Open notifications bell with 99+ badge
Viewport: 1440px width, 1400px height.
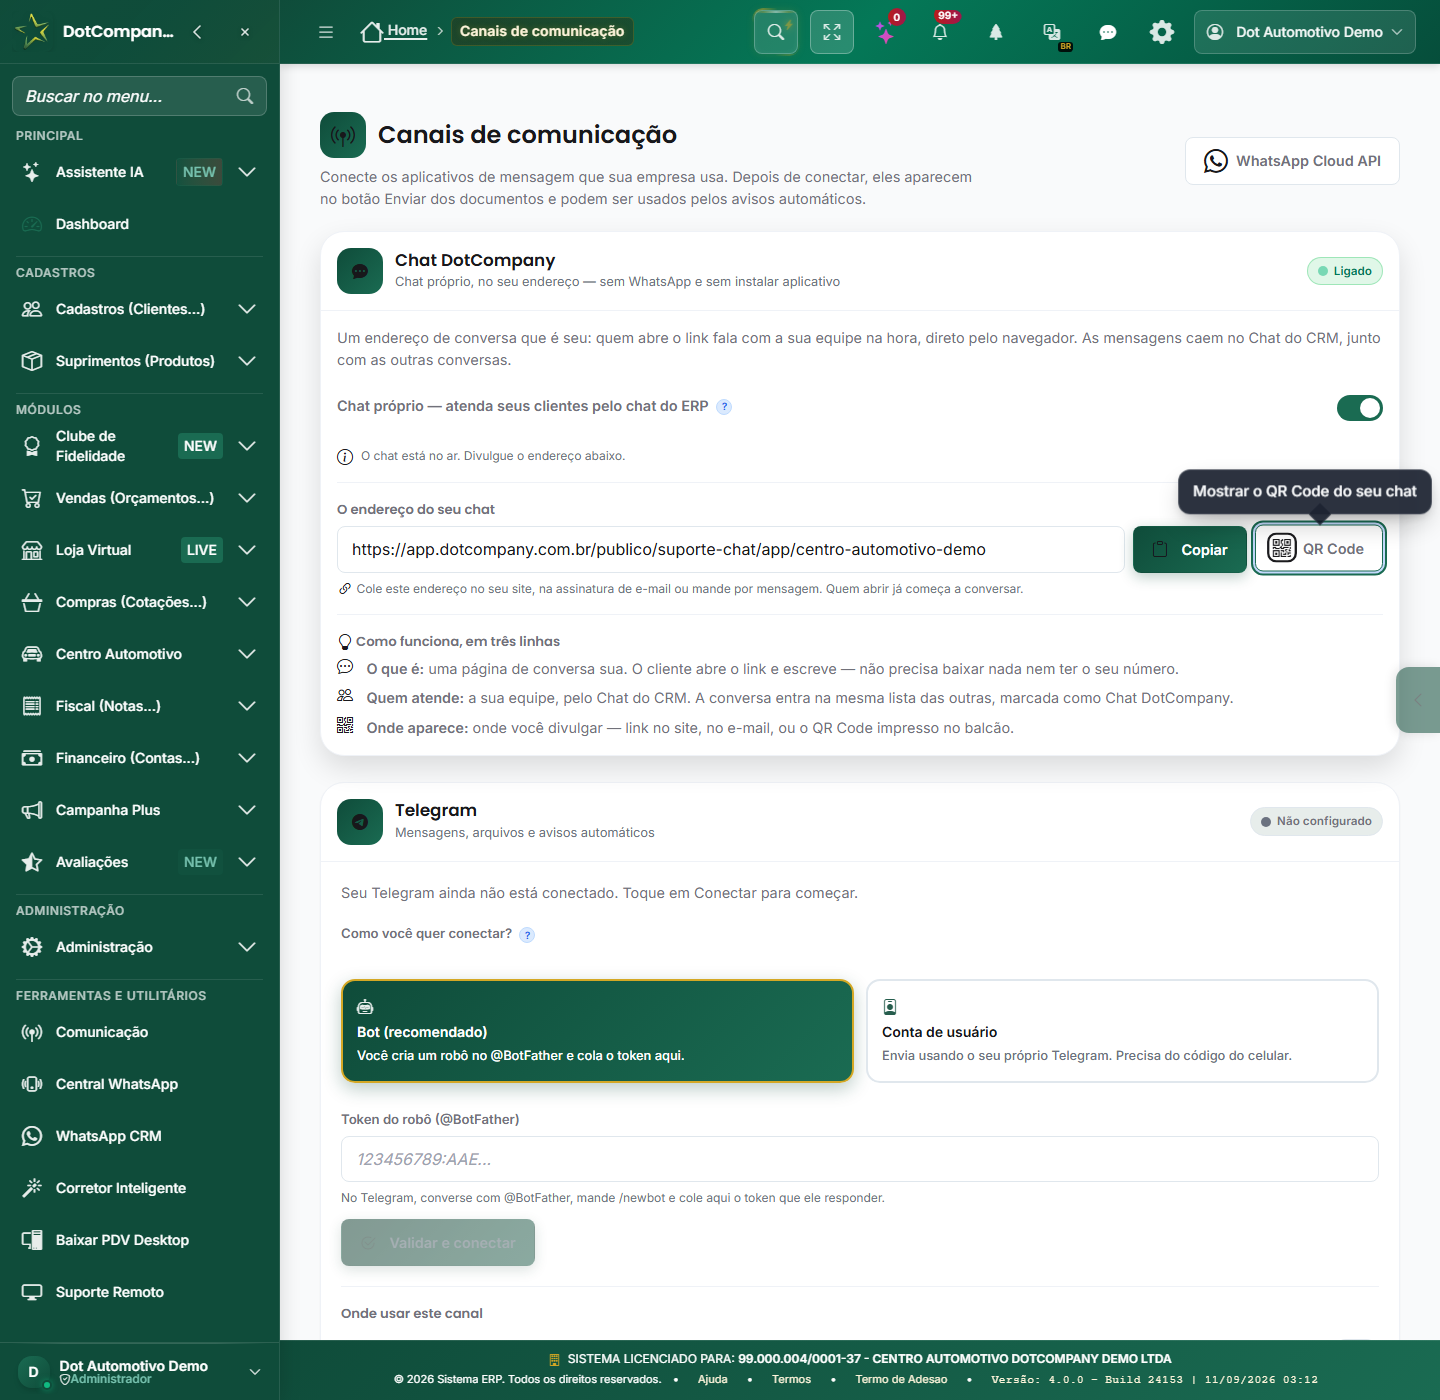pyautogui.click(x=940, y=32)
